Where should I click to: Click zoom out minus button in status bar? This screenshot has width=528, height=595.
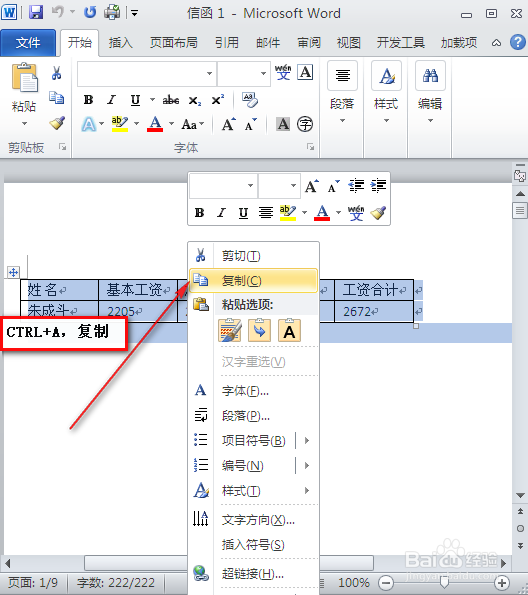tap(386, 582)
